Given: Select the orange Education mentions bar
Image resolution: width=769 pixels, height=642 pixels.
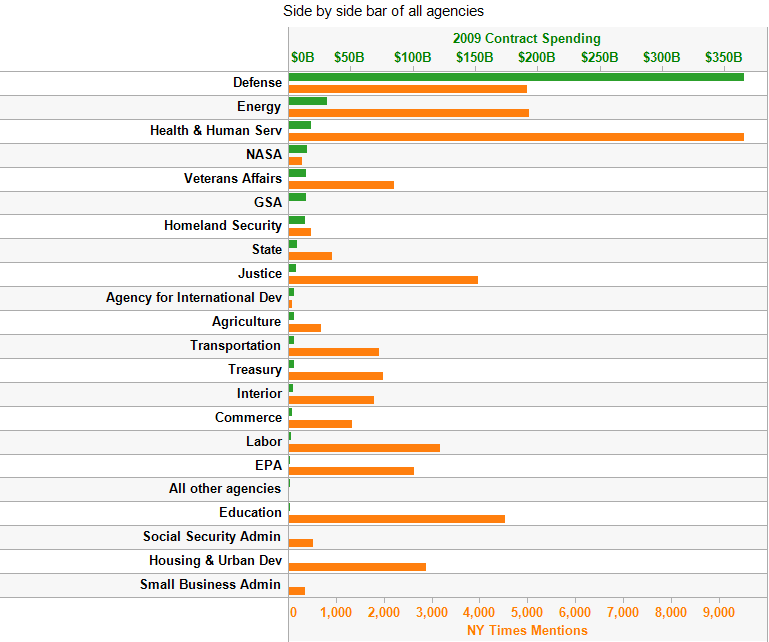Looking at the screenshot, I should [396, 519].
